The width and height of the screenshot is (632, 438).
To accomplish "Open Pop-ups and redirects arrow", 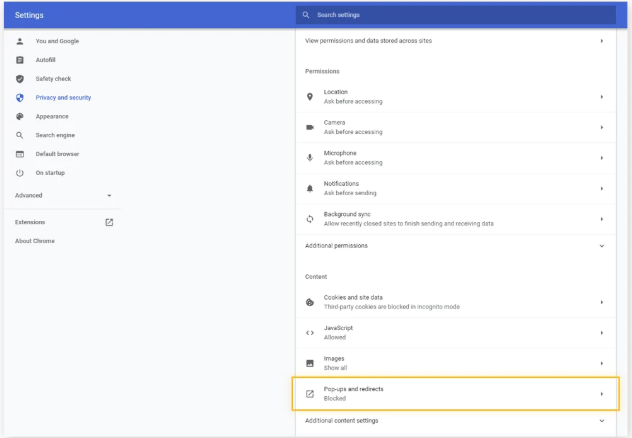I will tap(601, 394).
